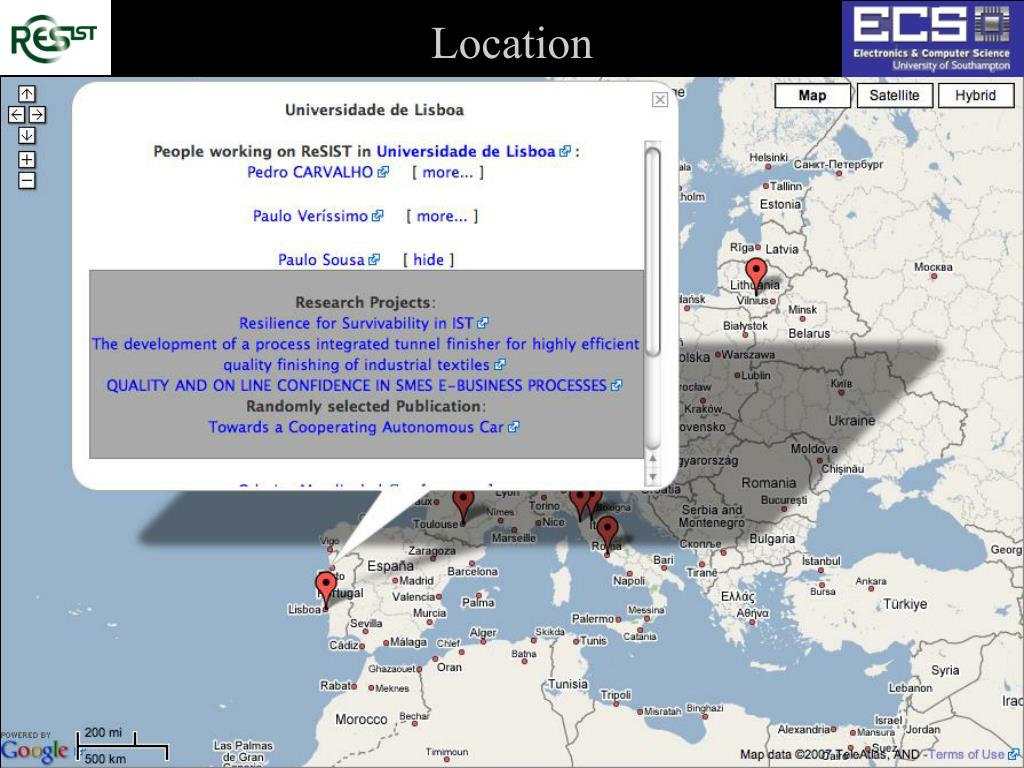
Task: Switch to the Map view tab
Action: (812, 95)
